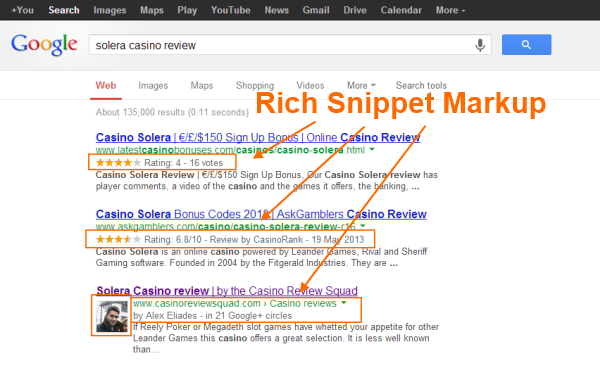Click the www.latestcasinobonuses.com URL text
The height and width of the screenshot is (368, 600).
pyautogui.click(x=230, y=150)
